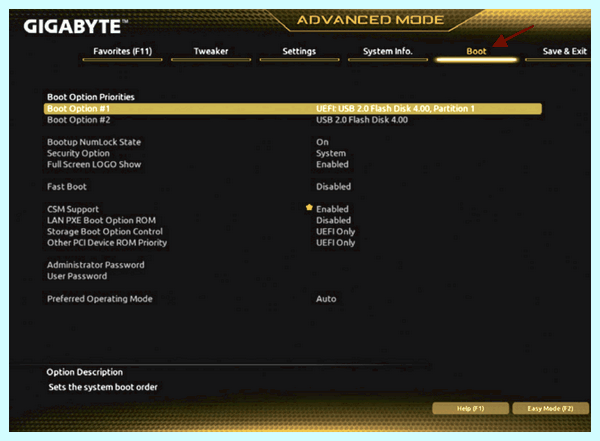The width and height of the screenshot is (600, 441).
Task: Toggle Full Screen LOGO Show value Enabled
Action: 332,164
